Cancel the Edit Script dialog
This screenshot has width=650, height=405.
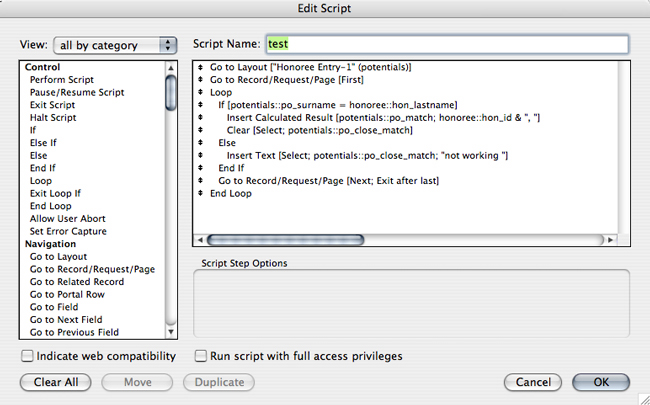click(533, 382)
